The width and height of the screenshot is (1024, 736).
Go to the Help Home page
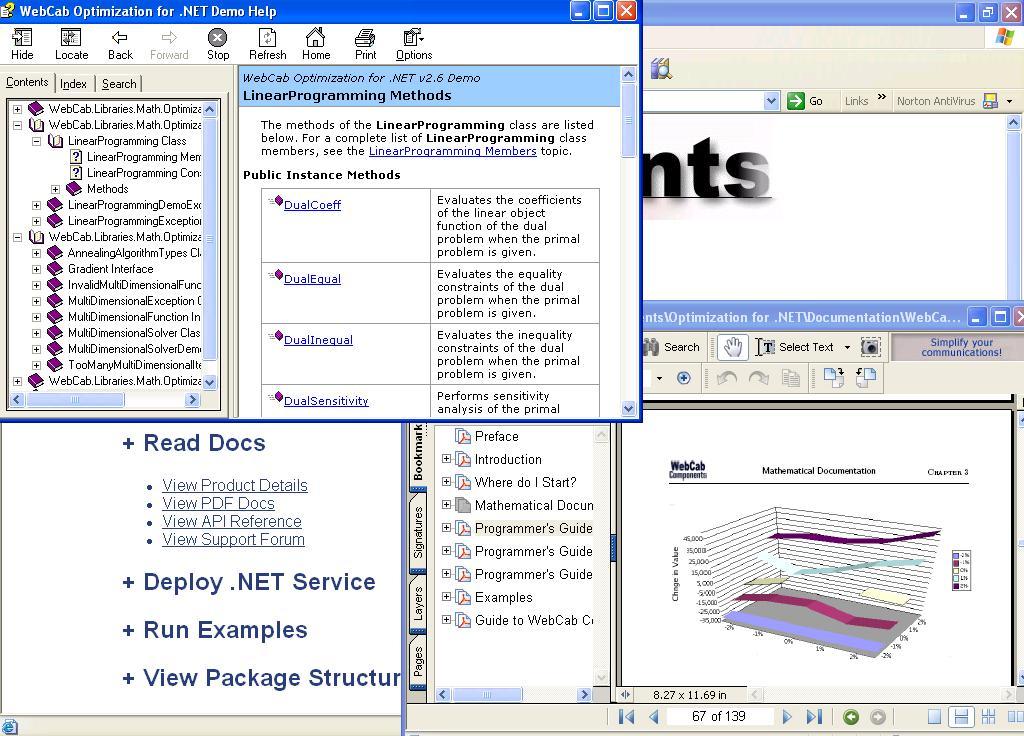tap(316, 44)
